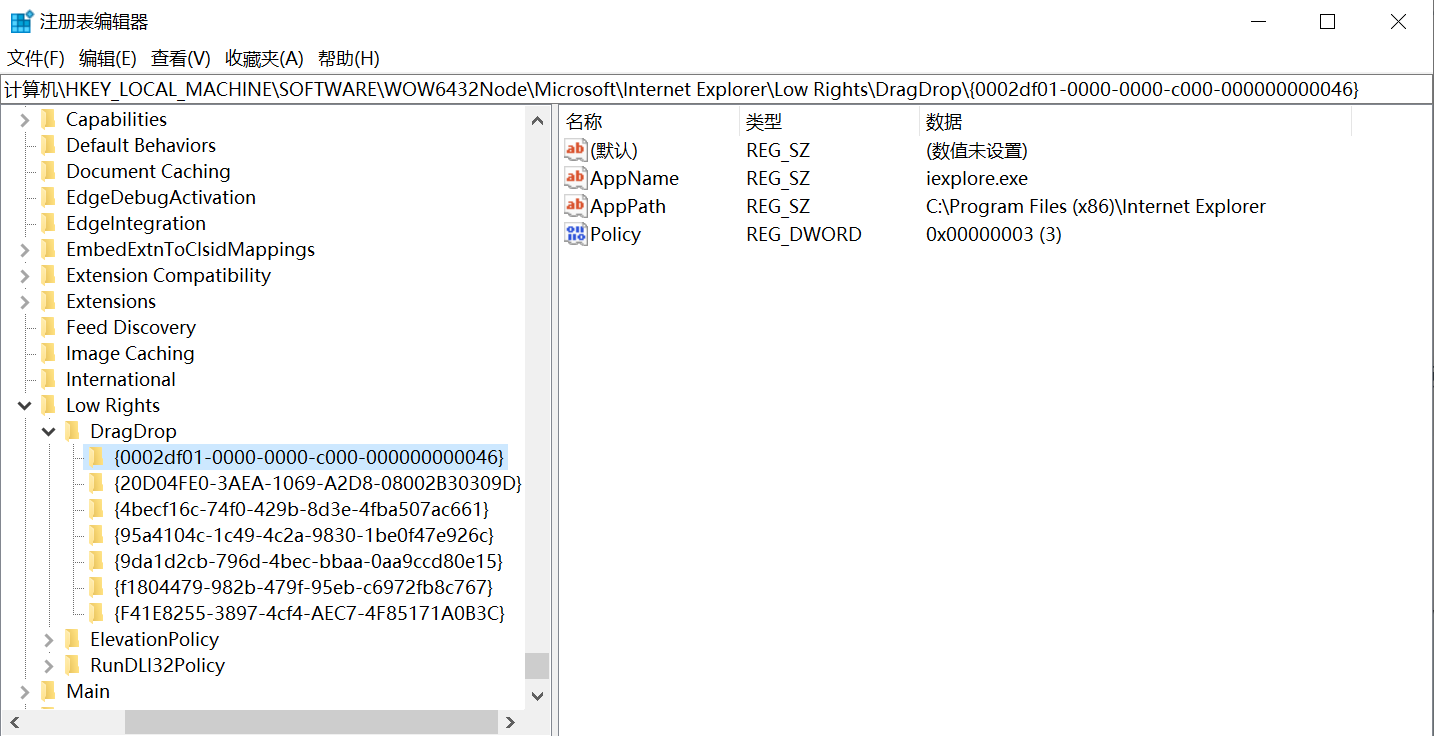1434x736 pixels.
Task: Click the tree scroll down arrow
Action: [537, 696]
